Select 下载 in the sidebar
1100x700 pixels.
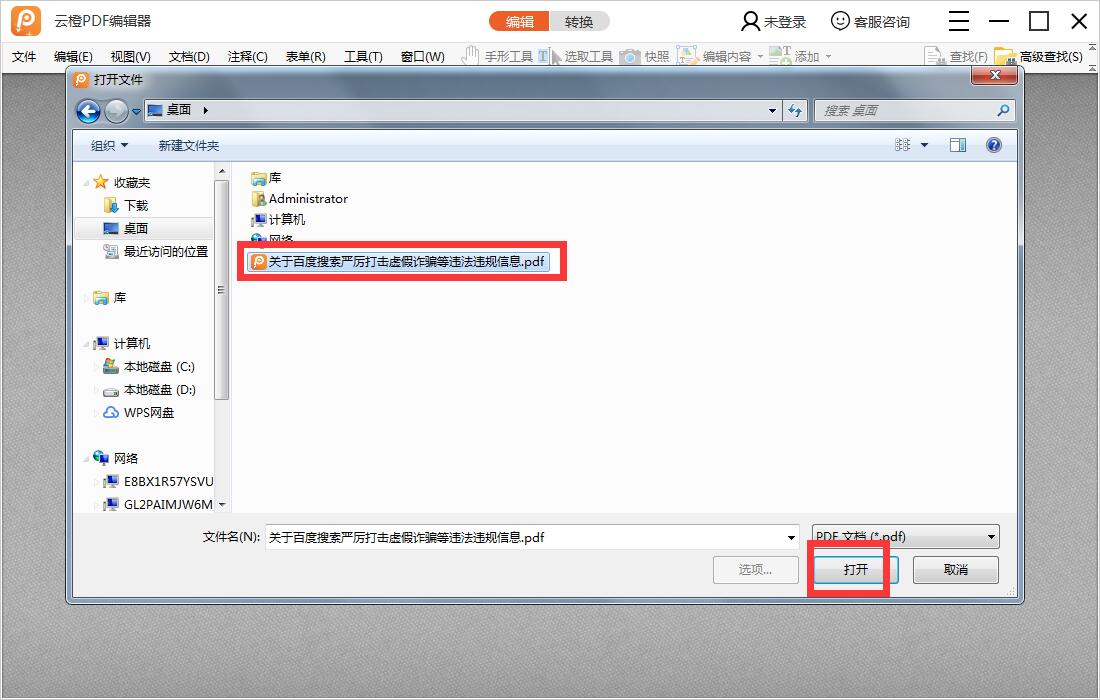click(x=126, y=206)
